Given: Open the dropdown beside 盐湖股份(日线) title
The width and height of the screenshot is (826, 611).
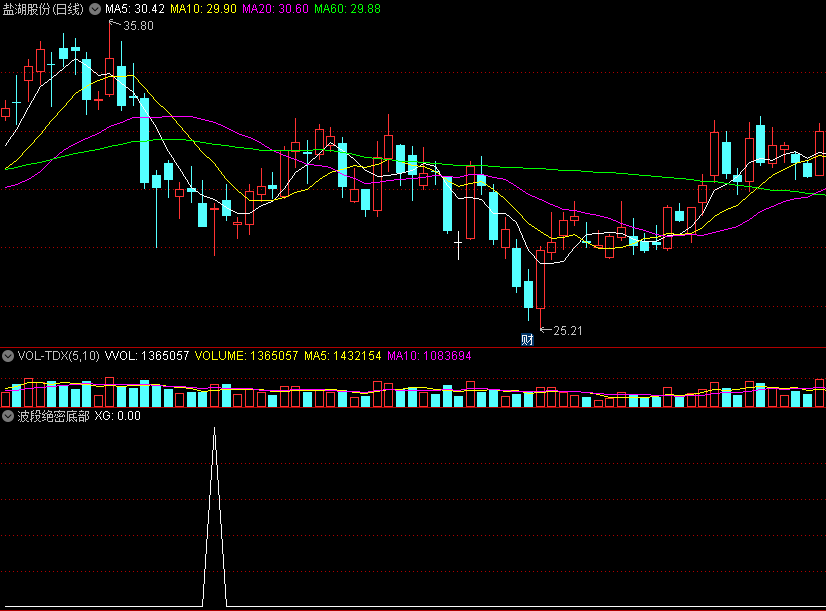Looking at the screenshot, I should point(95,9).
